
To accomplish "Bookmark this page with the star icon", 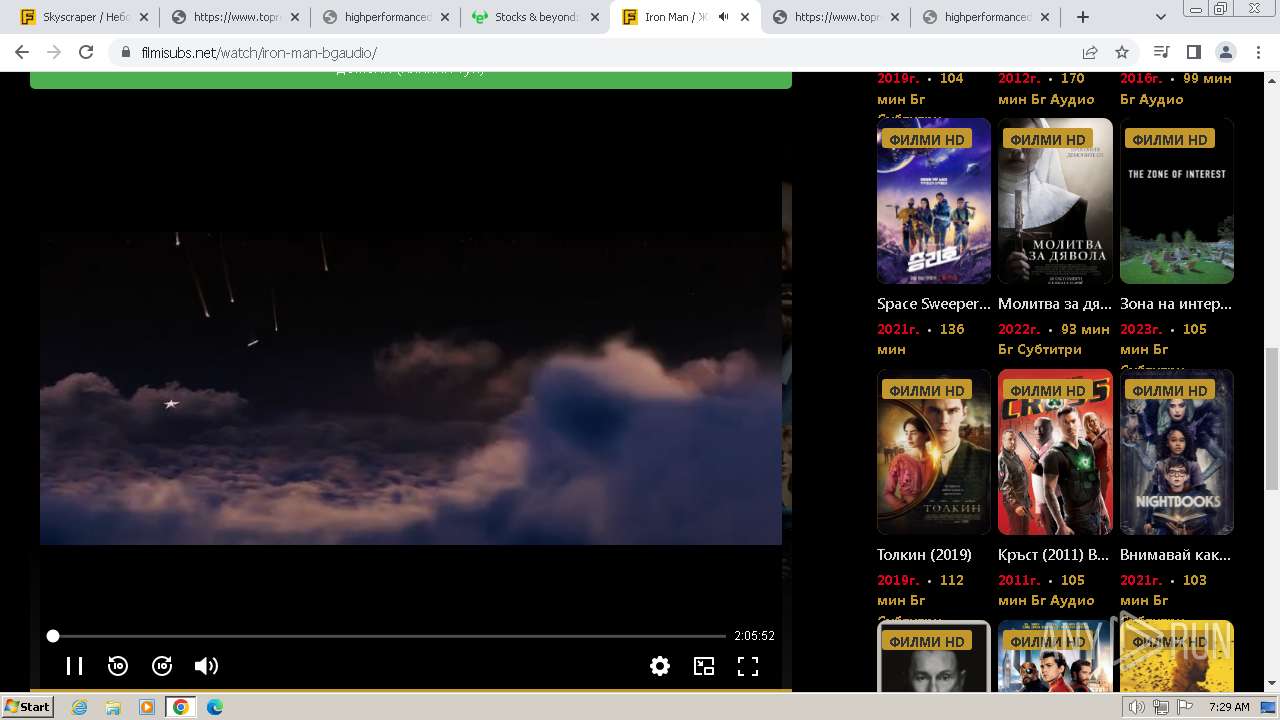I will click(1122, 52).
